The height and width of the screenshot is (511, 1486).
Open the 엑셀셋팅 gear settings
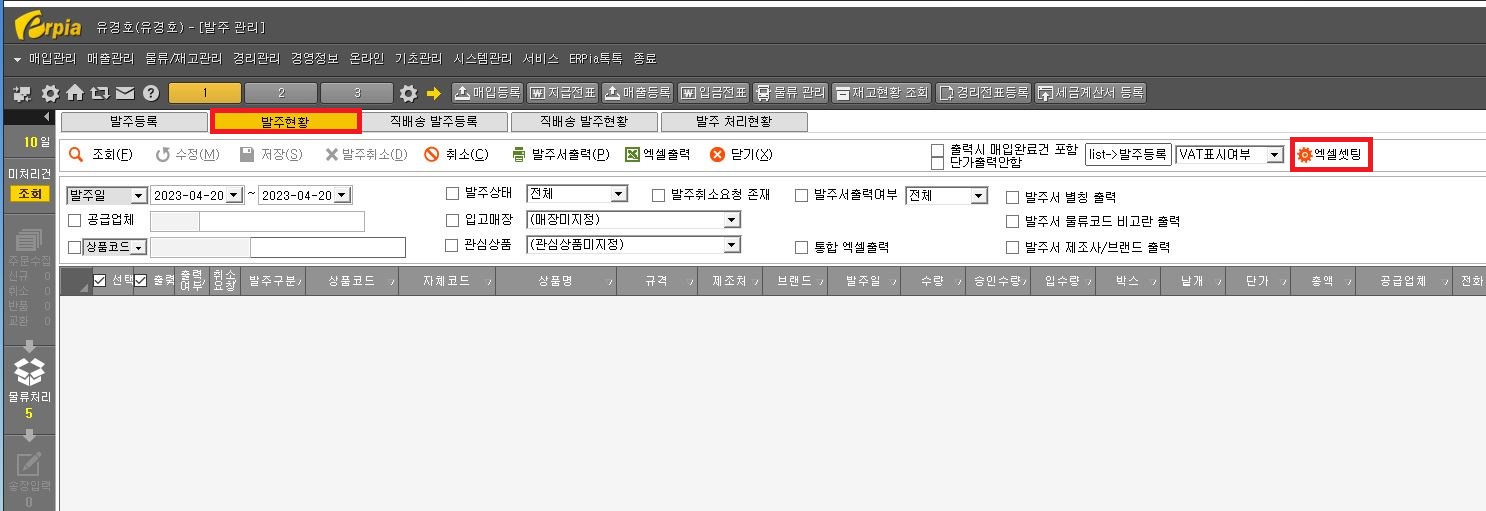click(1330, 155)
